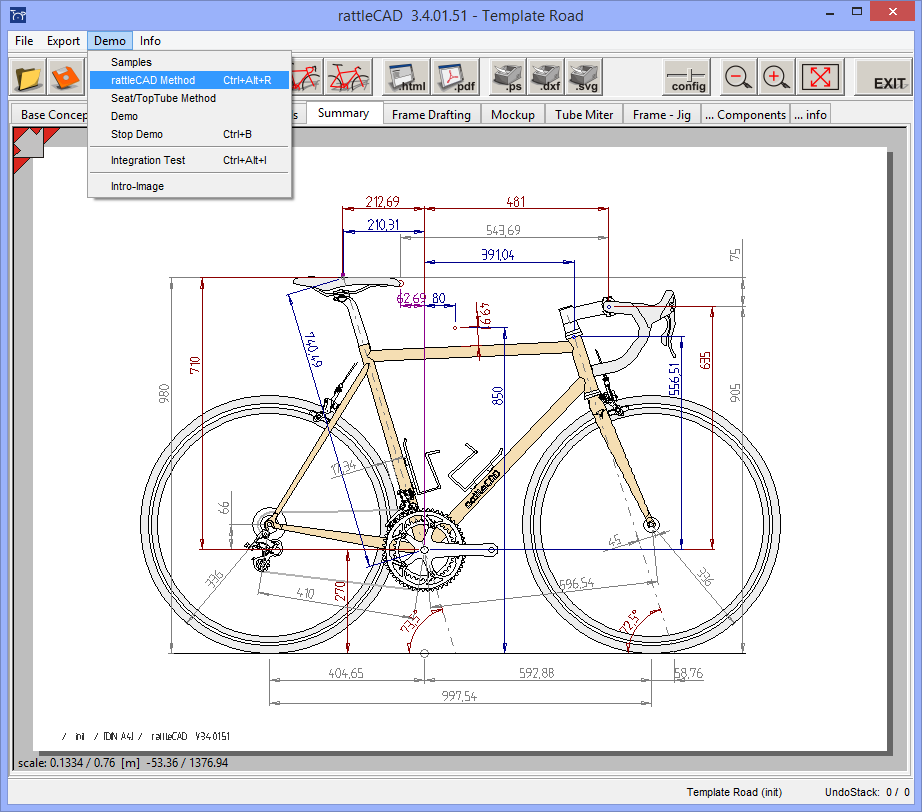The image size is (922, 812).
Task: Switch to the ... info tab
Action: [x=810, y=115]
